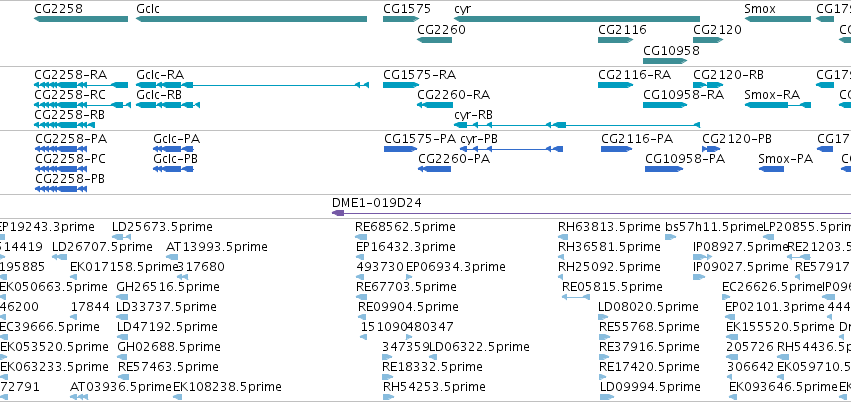Click the RH63813.5prime EST label
The image size is (851, 402).
(609, 227)
